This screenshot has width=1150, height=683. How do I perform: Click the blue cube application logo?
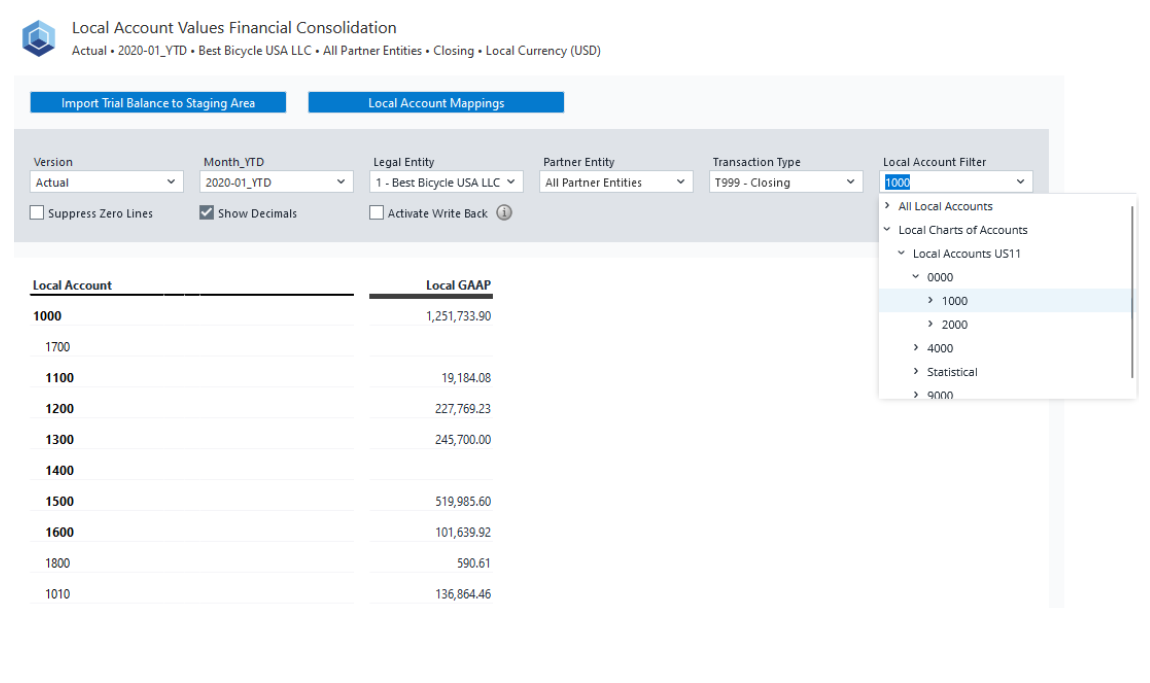click(x=39, y=38)
